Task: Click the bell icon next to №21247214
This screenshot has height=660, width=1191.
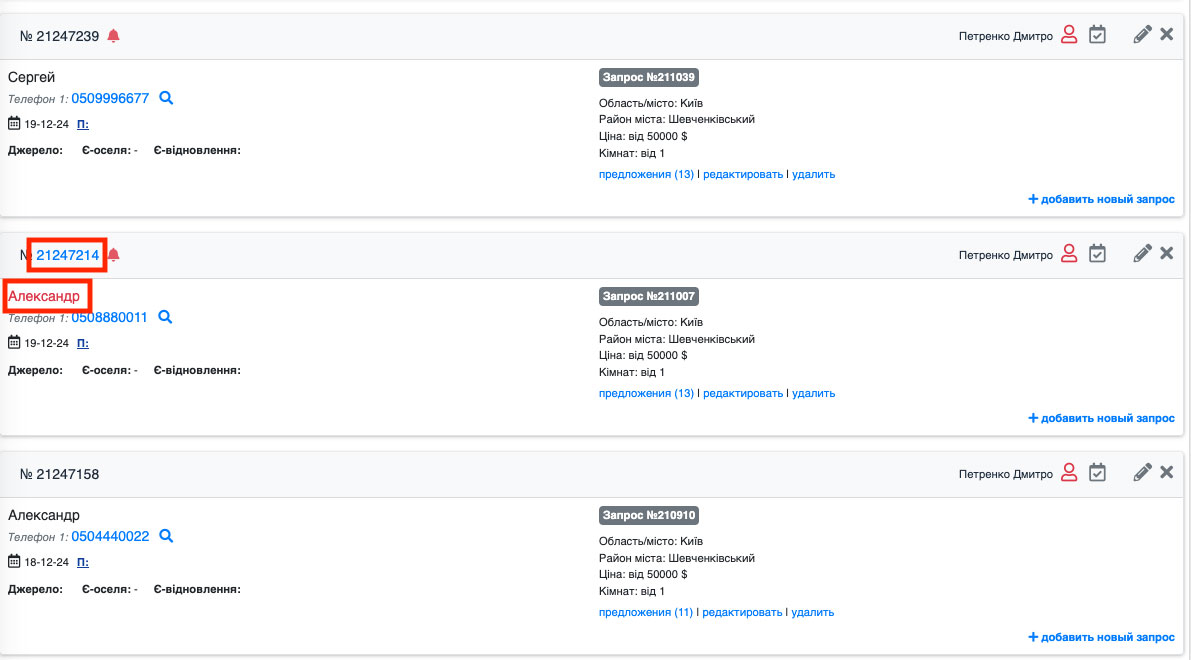Action: click(114, 255)
